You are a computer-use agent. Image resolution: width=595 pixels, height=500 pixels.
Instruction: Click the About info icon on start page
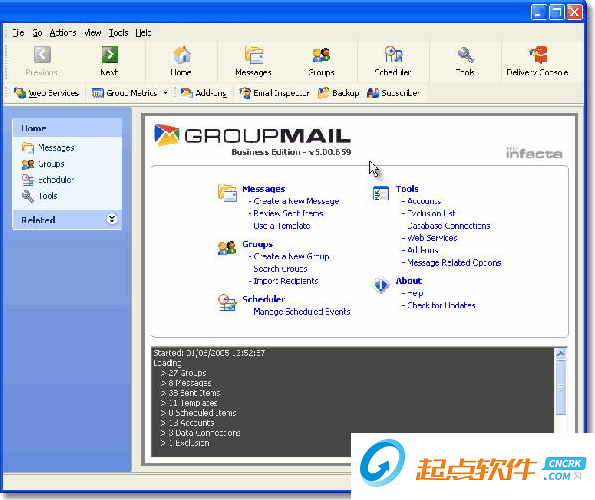tap(381, 285)
